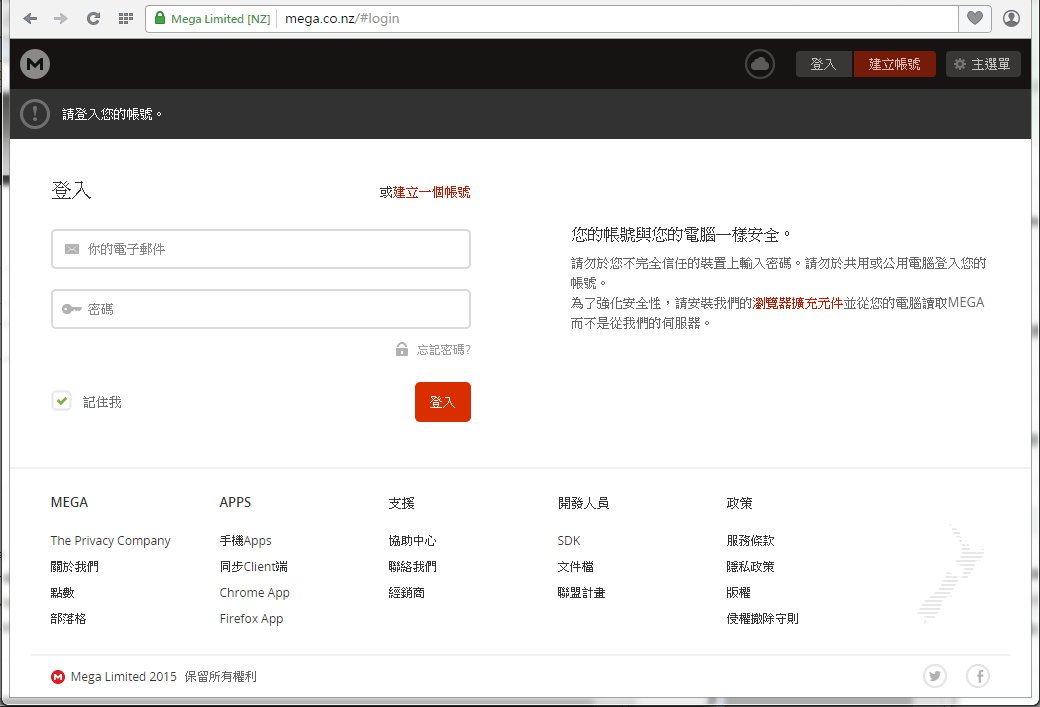Bookmark the page with the heart icon
This screenshot has height=707, width=1040.
pos(975,18)
